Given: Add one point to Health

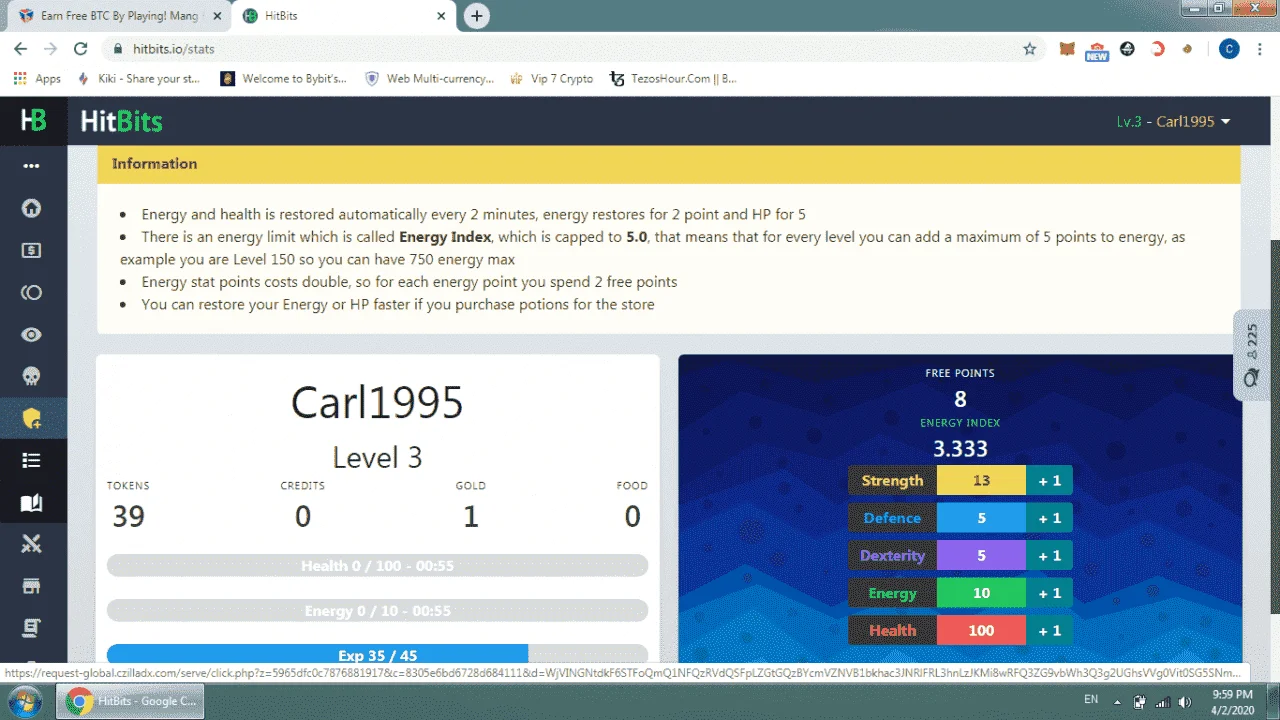Looking at the screenshot, I should [1049, 630].
